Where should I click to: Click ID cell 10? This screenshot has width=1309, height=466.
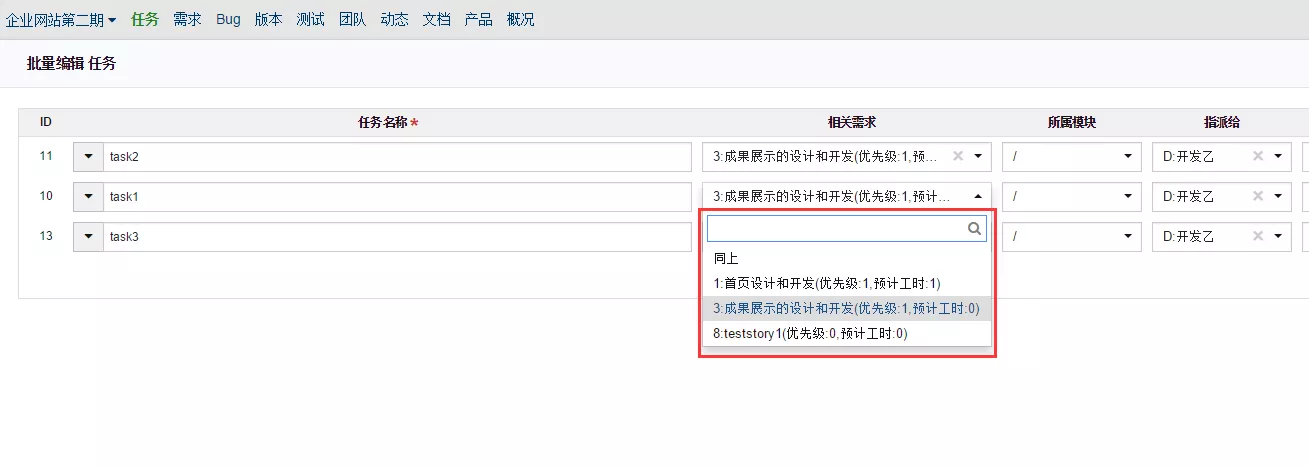coord(46,196)
